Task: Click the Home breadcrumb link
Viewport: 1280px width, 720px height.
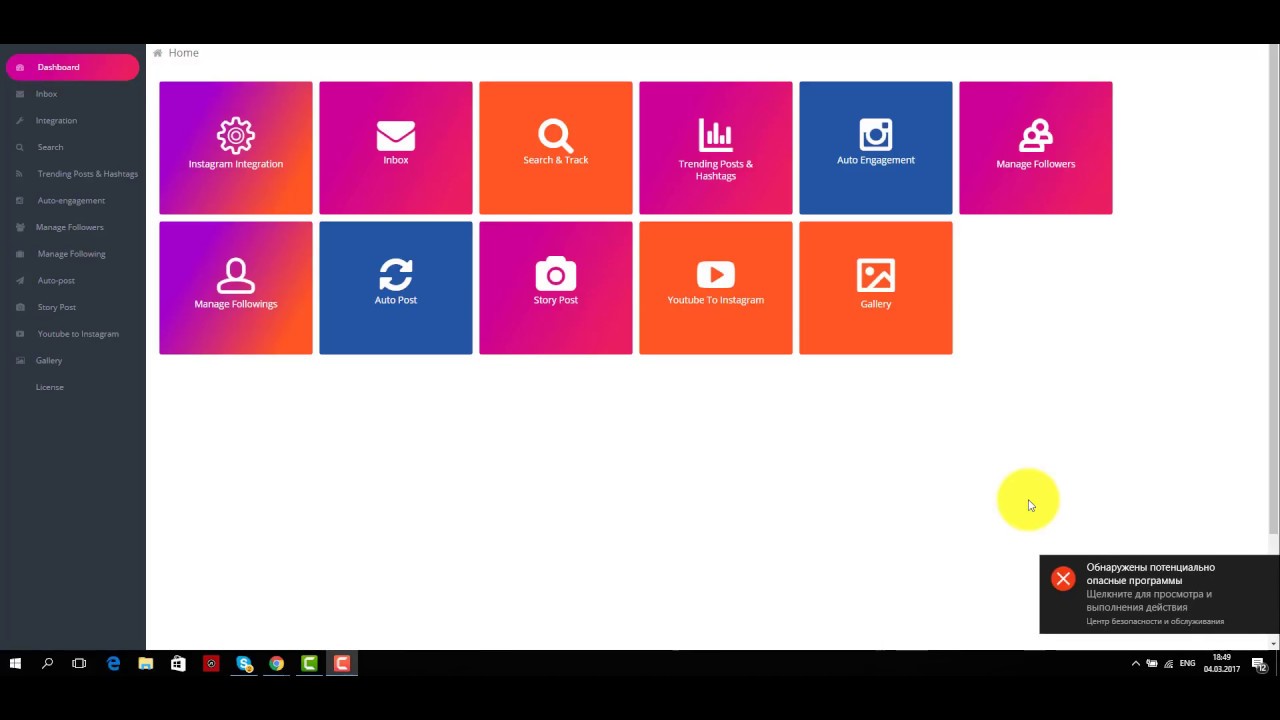Action: [183, 53]
